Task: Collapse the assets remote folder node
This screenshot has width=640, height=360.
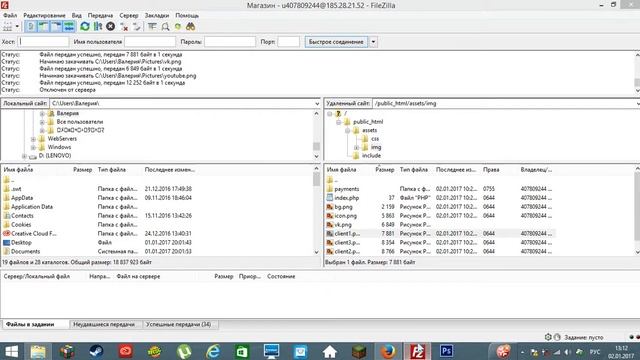Action: click(x=347, y=131)
